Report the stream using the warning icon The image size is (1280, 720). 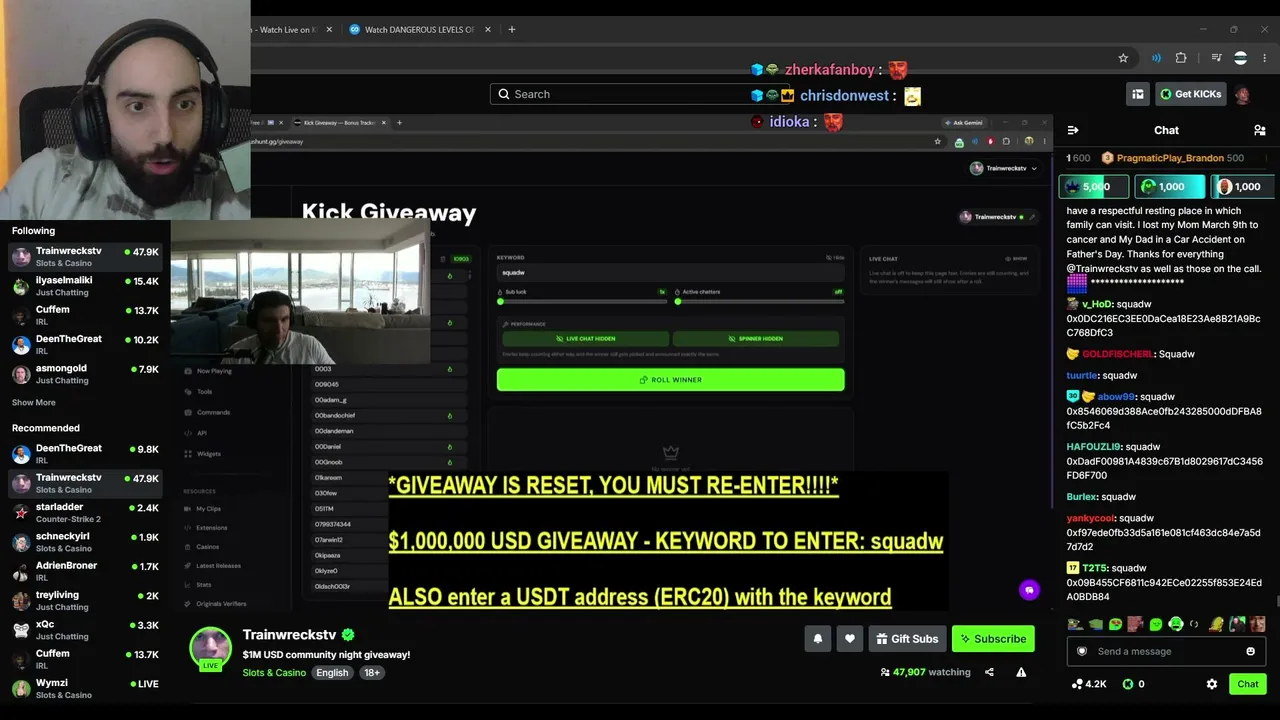click(1021, 672)
